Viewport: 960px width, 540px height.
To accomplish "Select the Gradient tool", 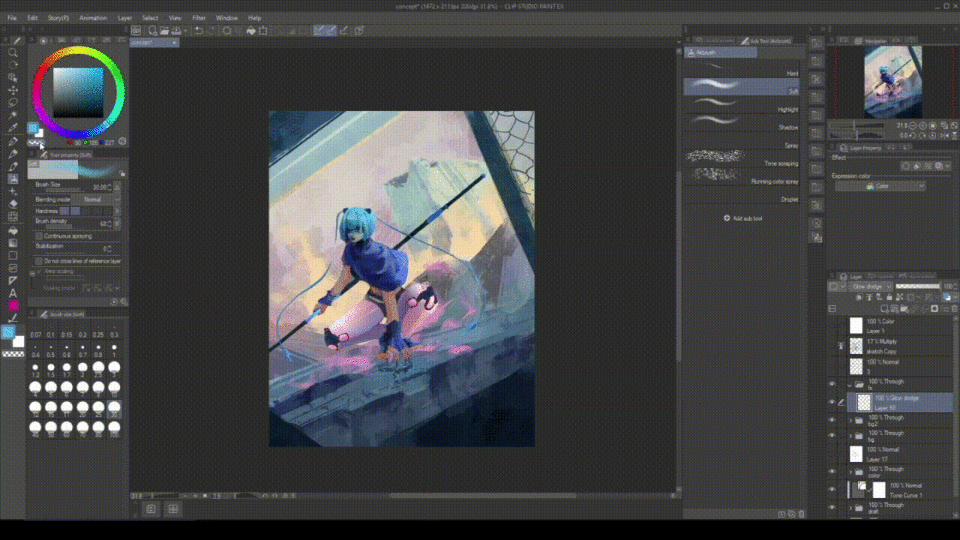I will [13, 243].
